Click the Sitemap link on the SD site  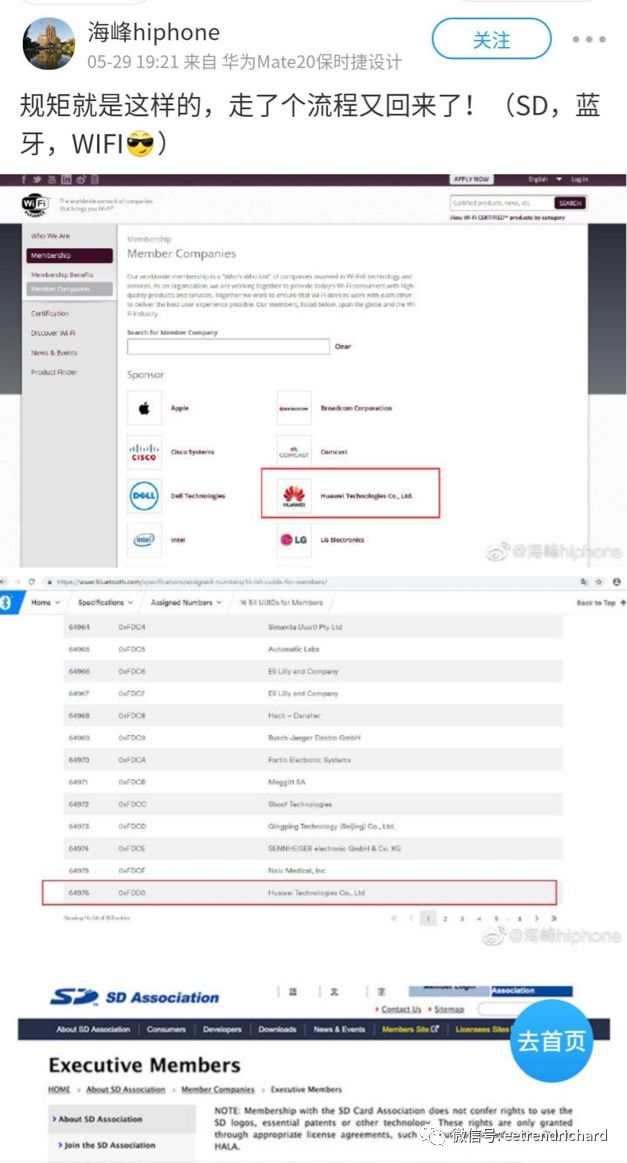point(448,1009)
